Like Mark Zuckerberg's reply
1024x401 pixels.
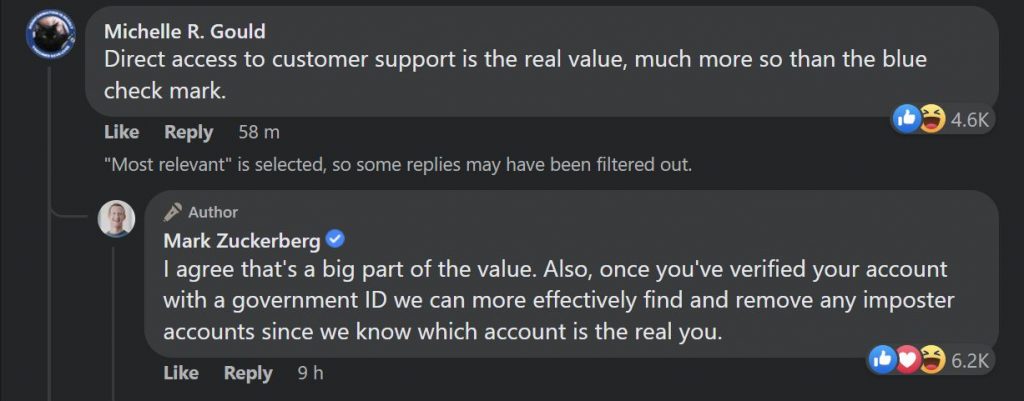point(181,373)
